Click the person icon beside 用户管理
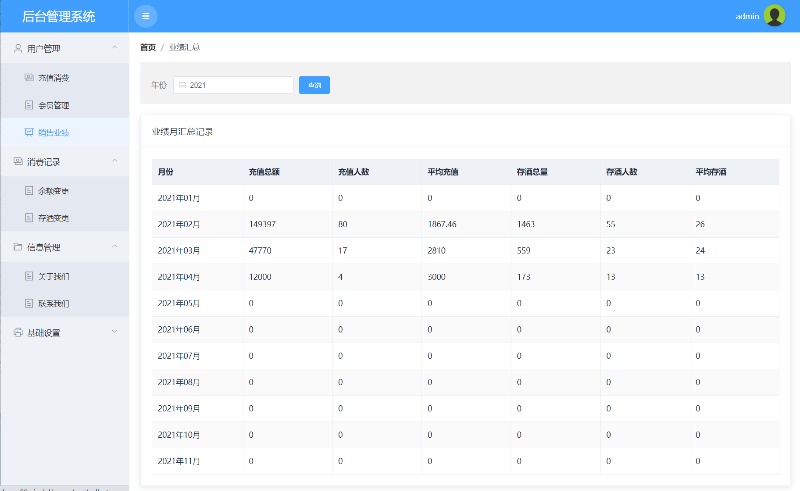This screenshot has width=800, height=491. pyautogui.click(x=17, y=48)
